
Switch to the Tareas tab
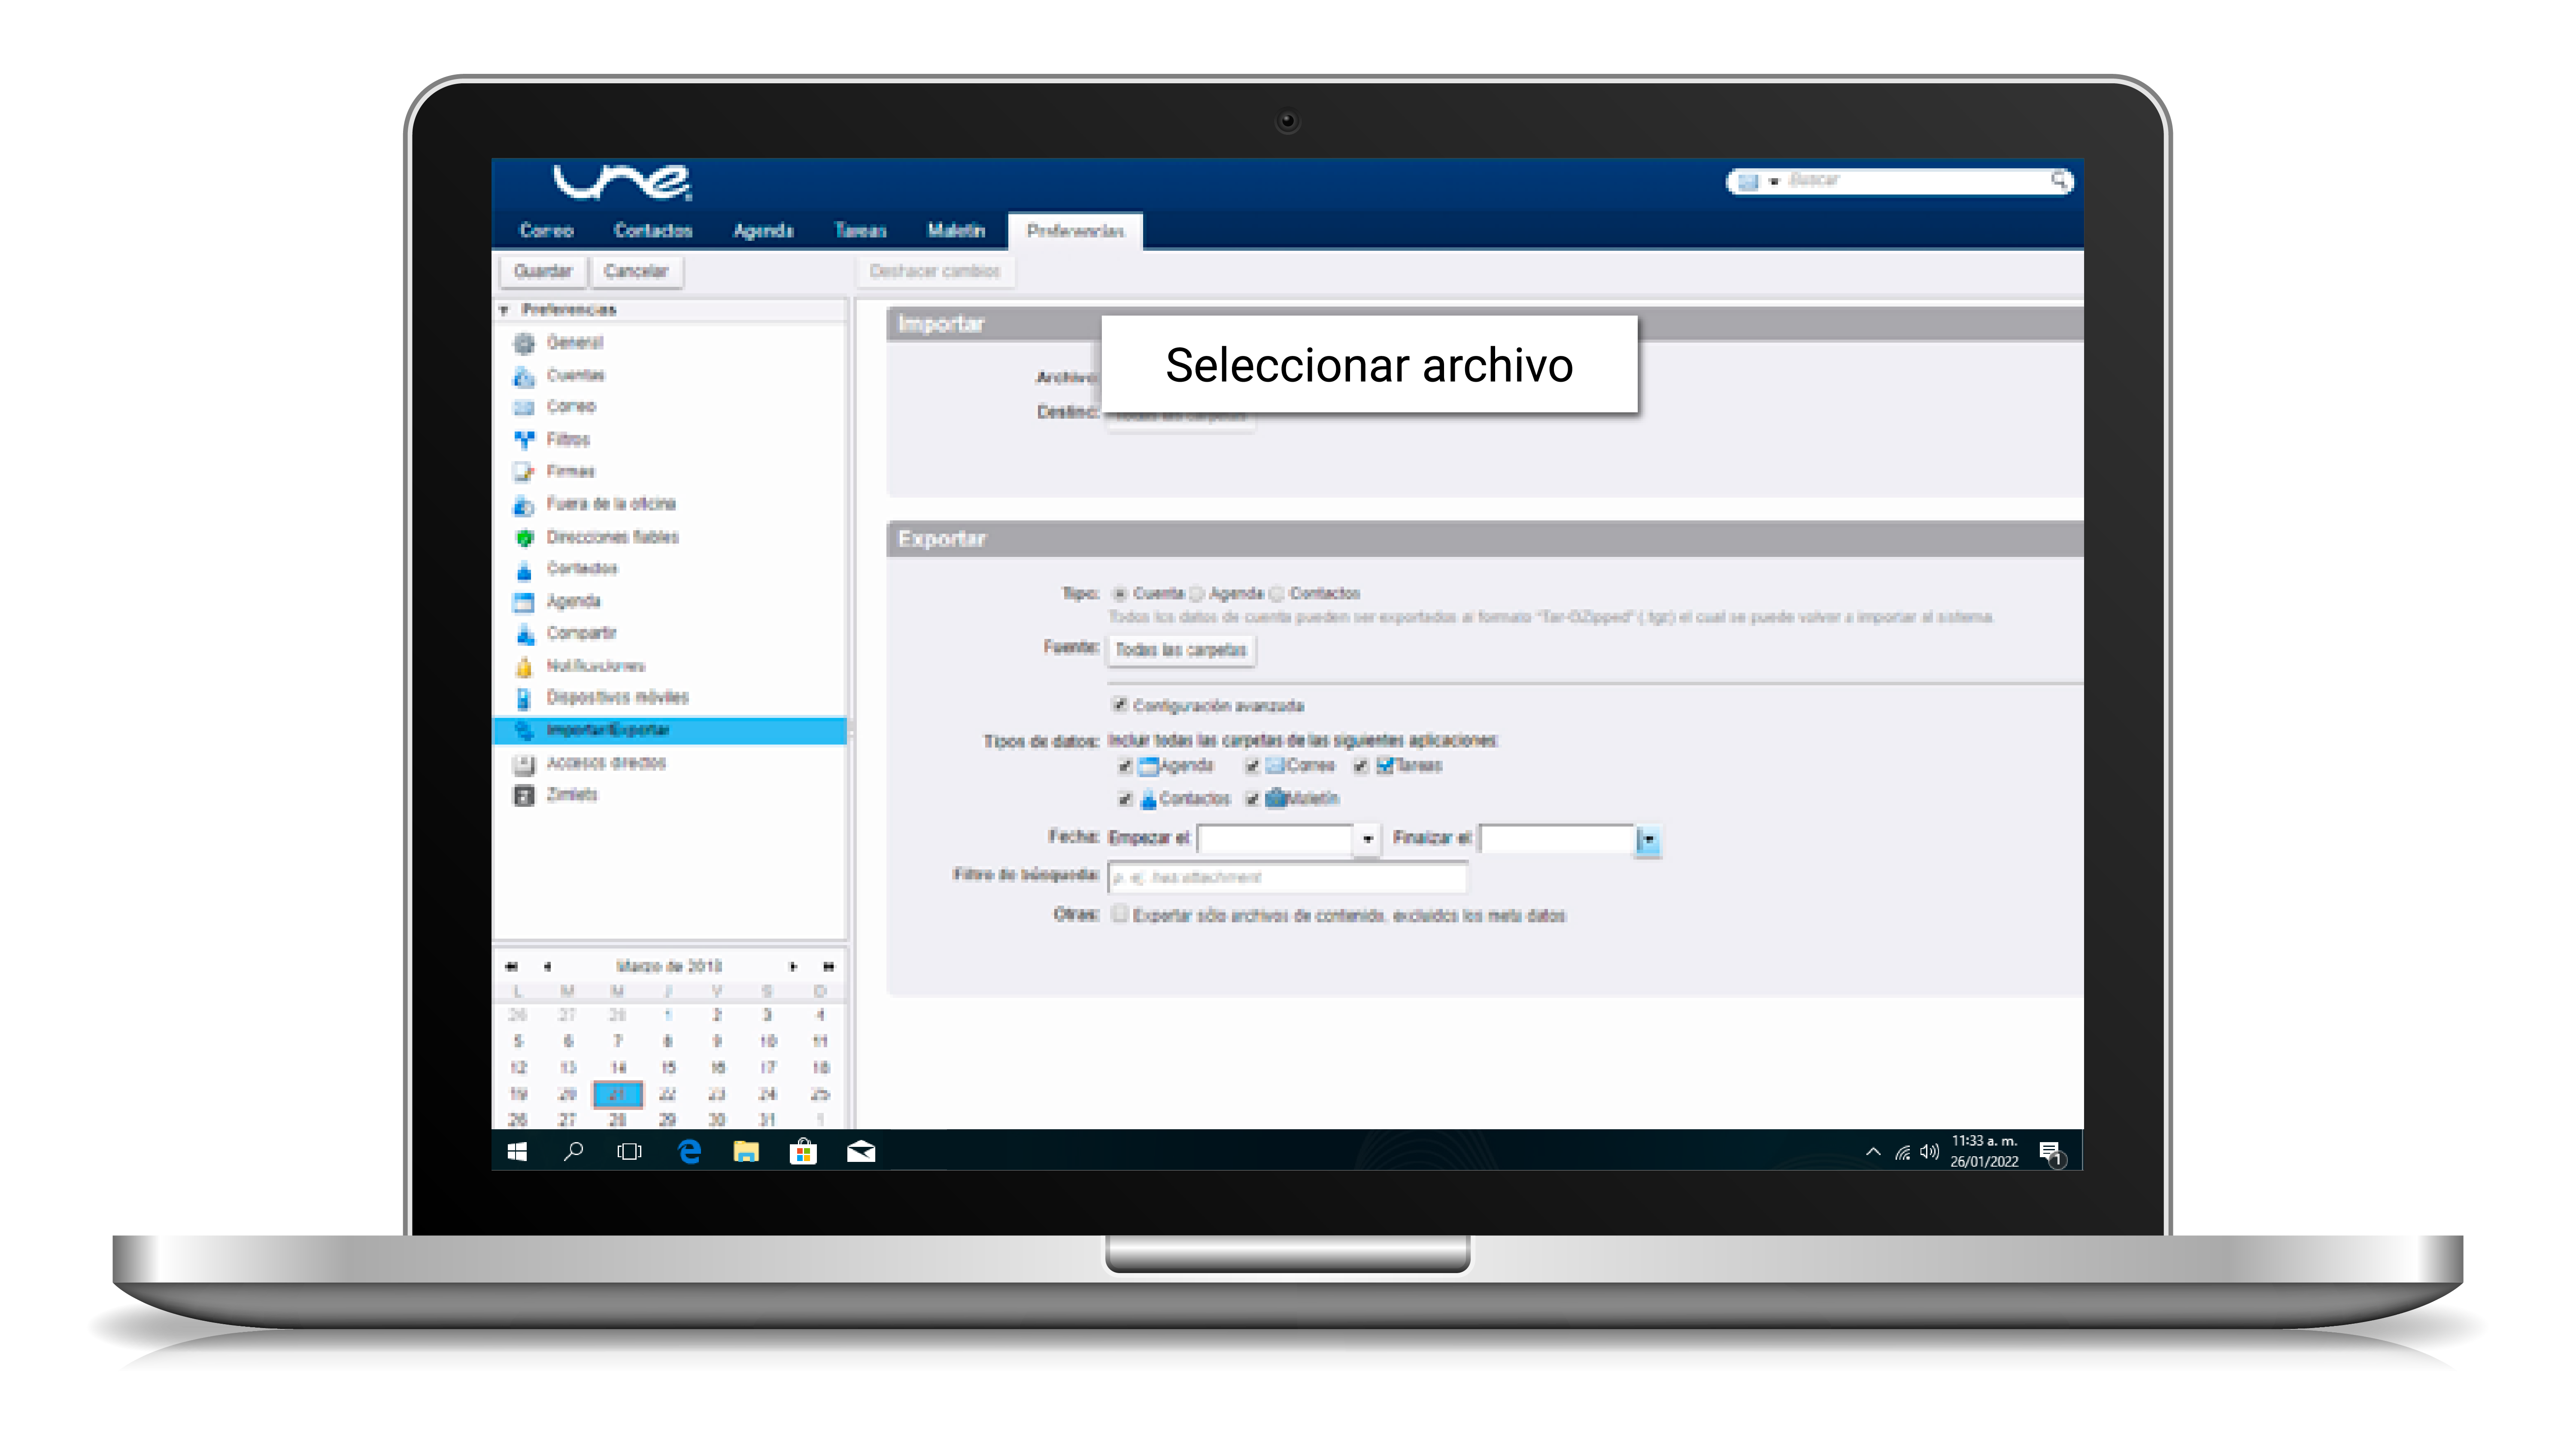(860, 231)
